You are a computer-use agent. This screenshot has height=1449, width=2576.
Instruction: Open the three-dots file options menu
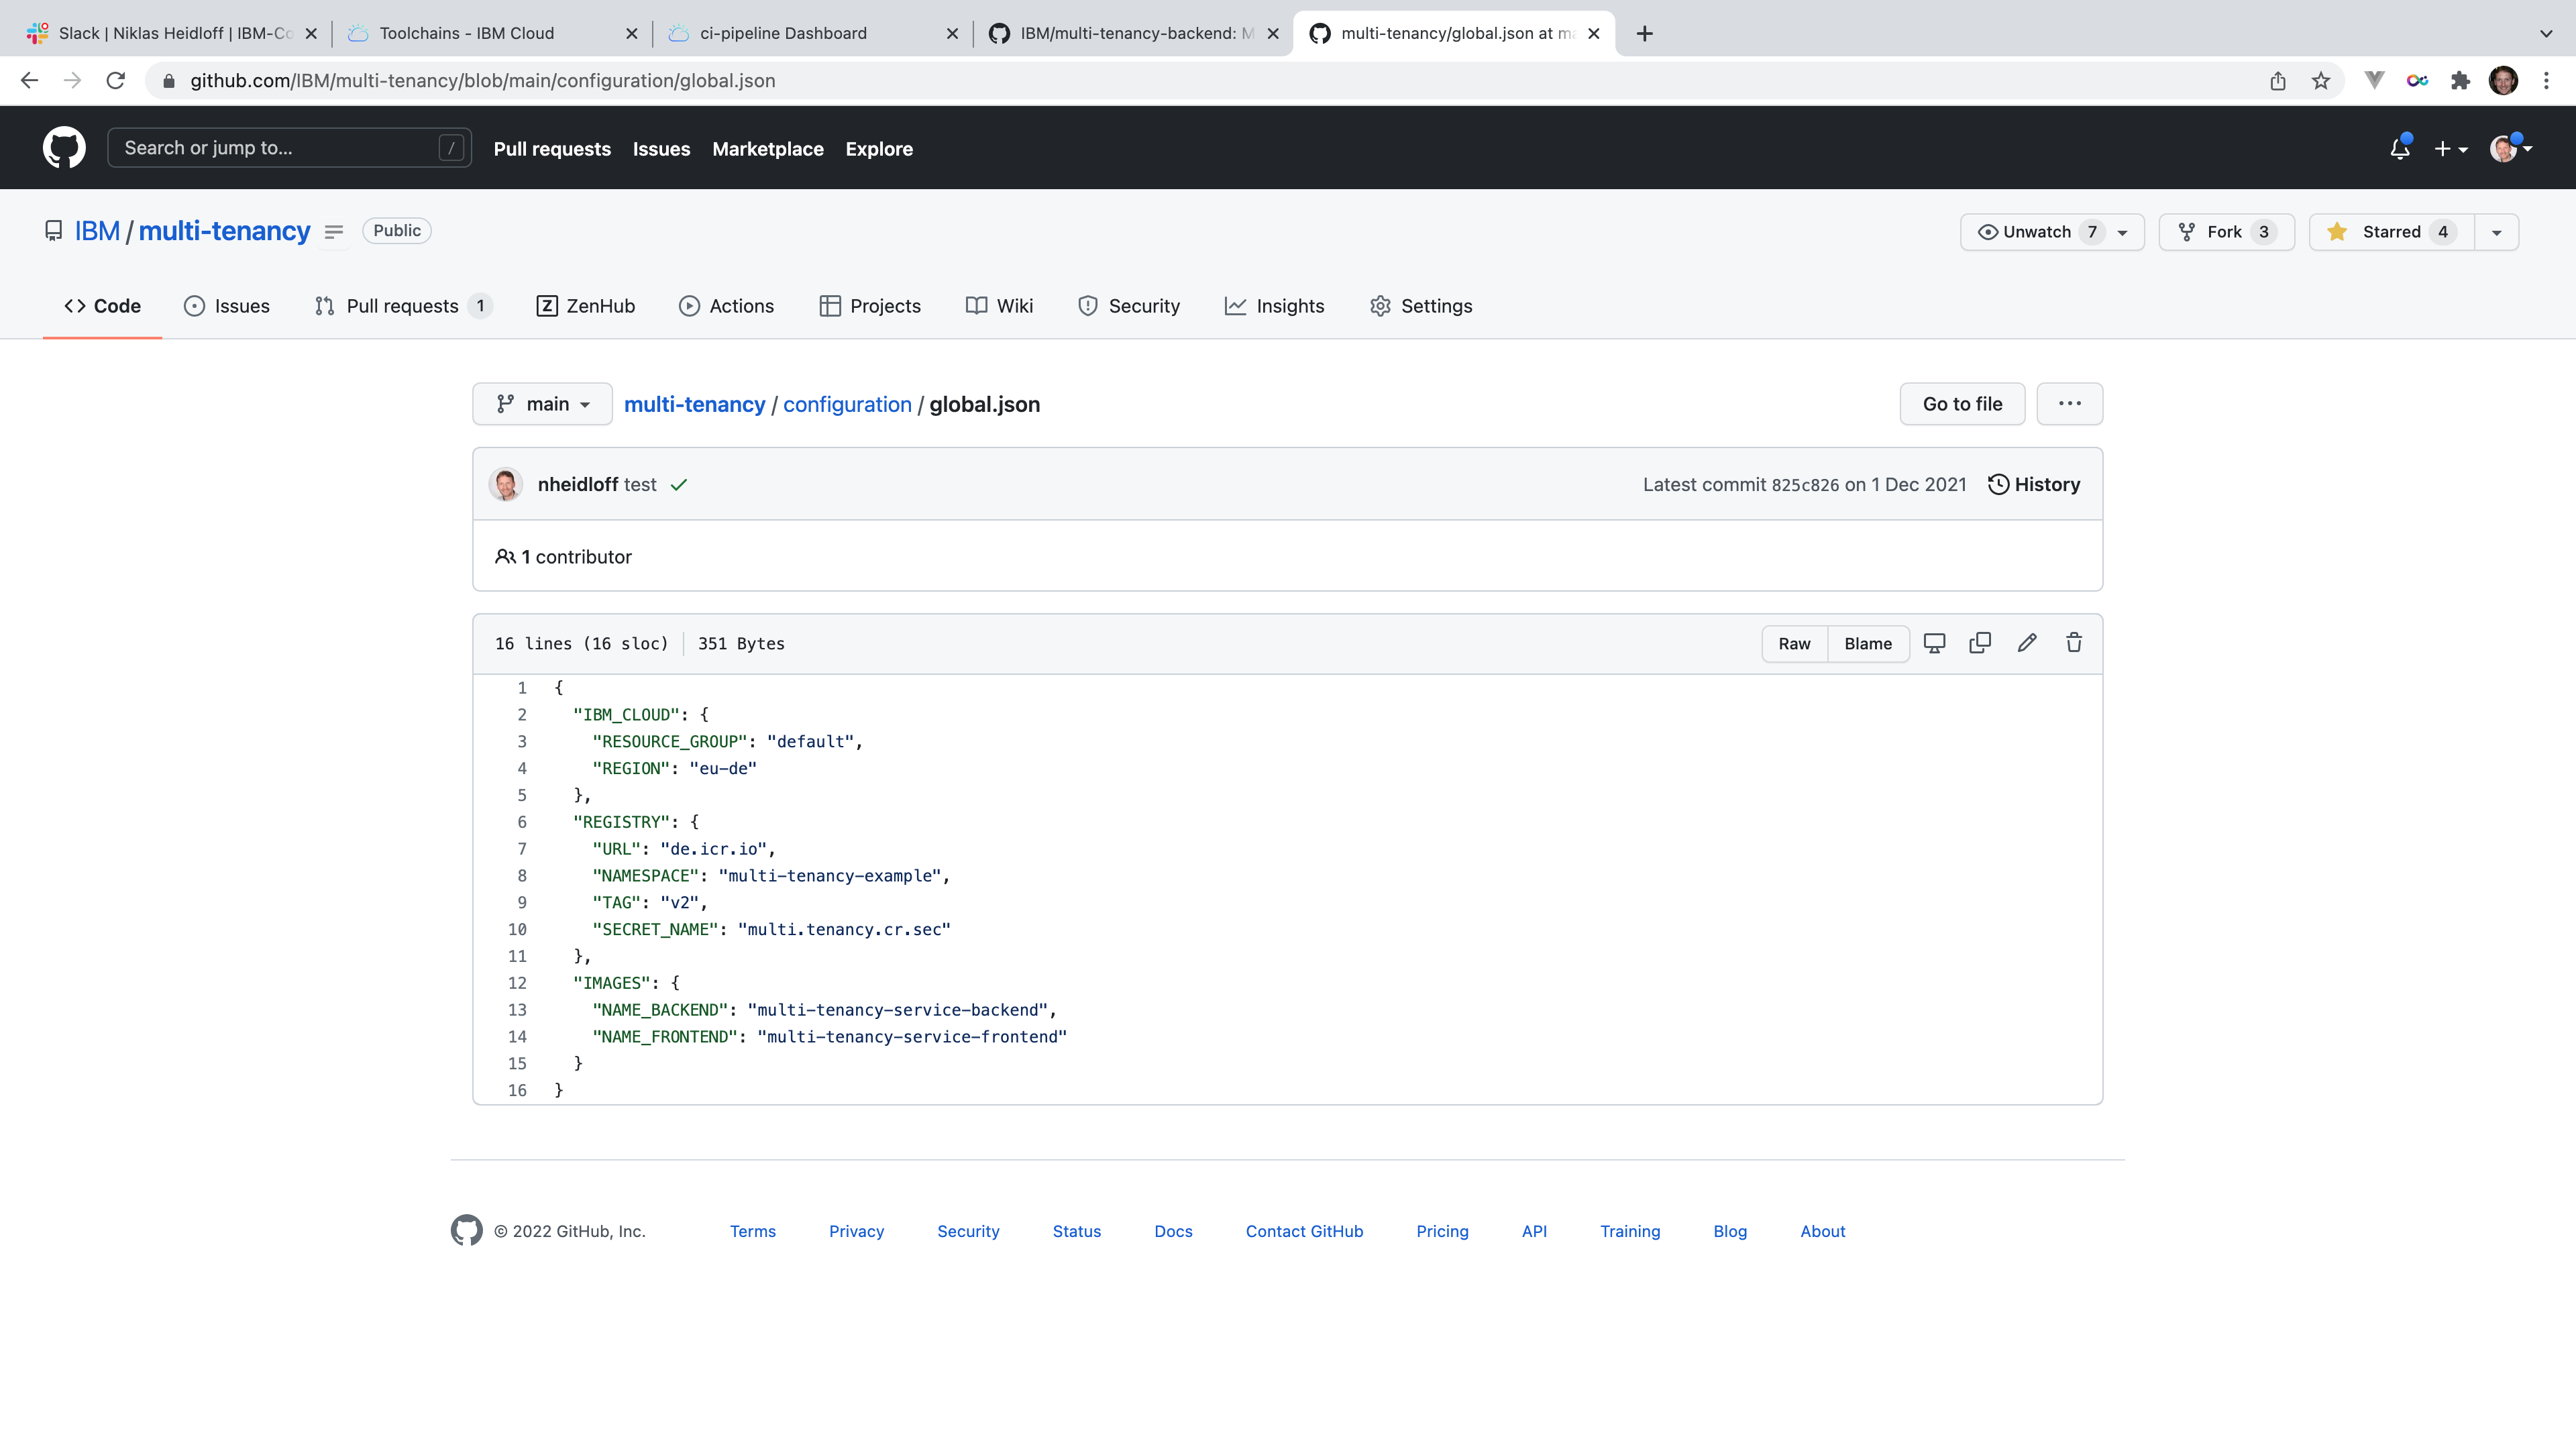tap(2069, 404)
